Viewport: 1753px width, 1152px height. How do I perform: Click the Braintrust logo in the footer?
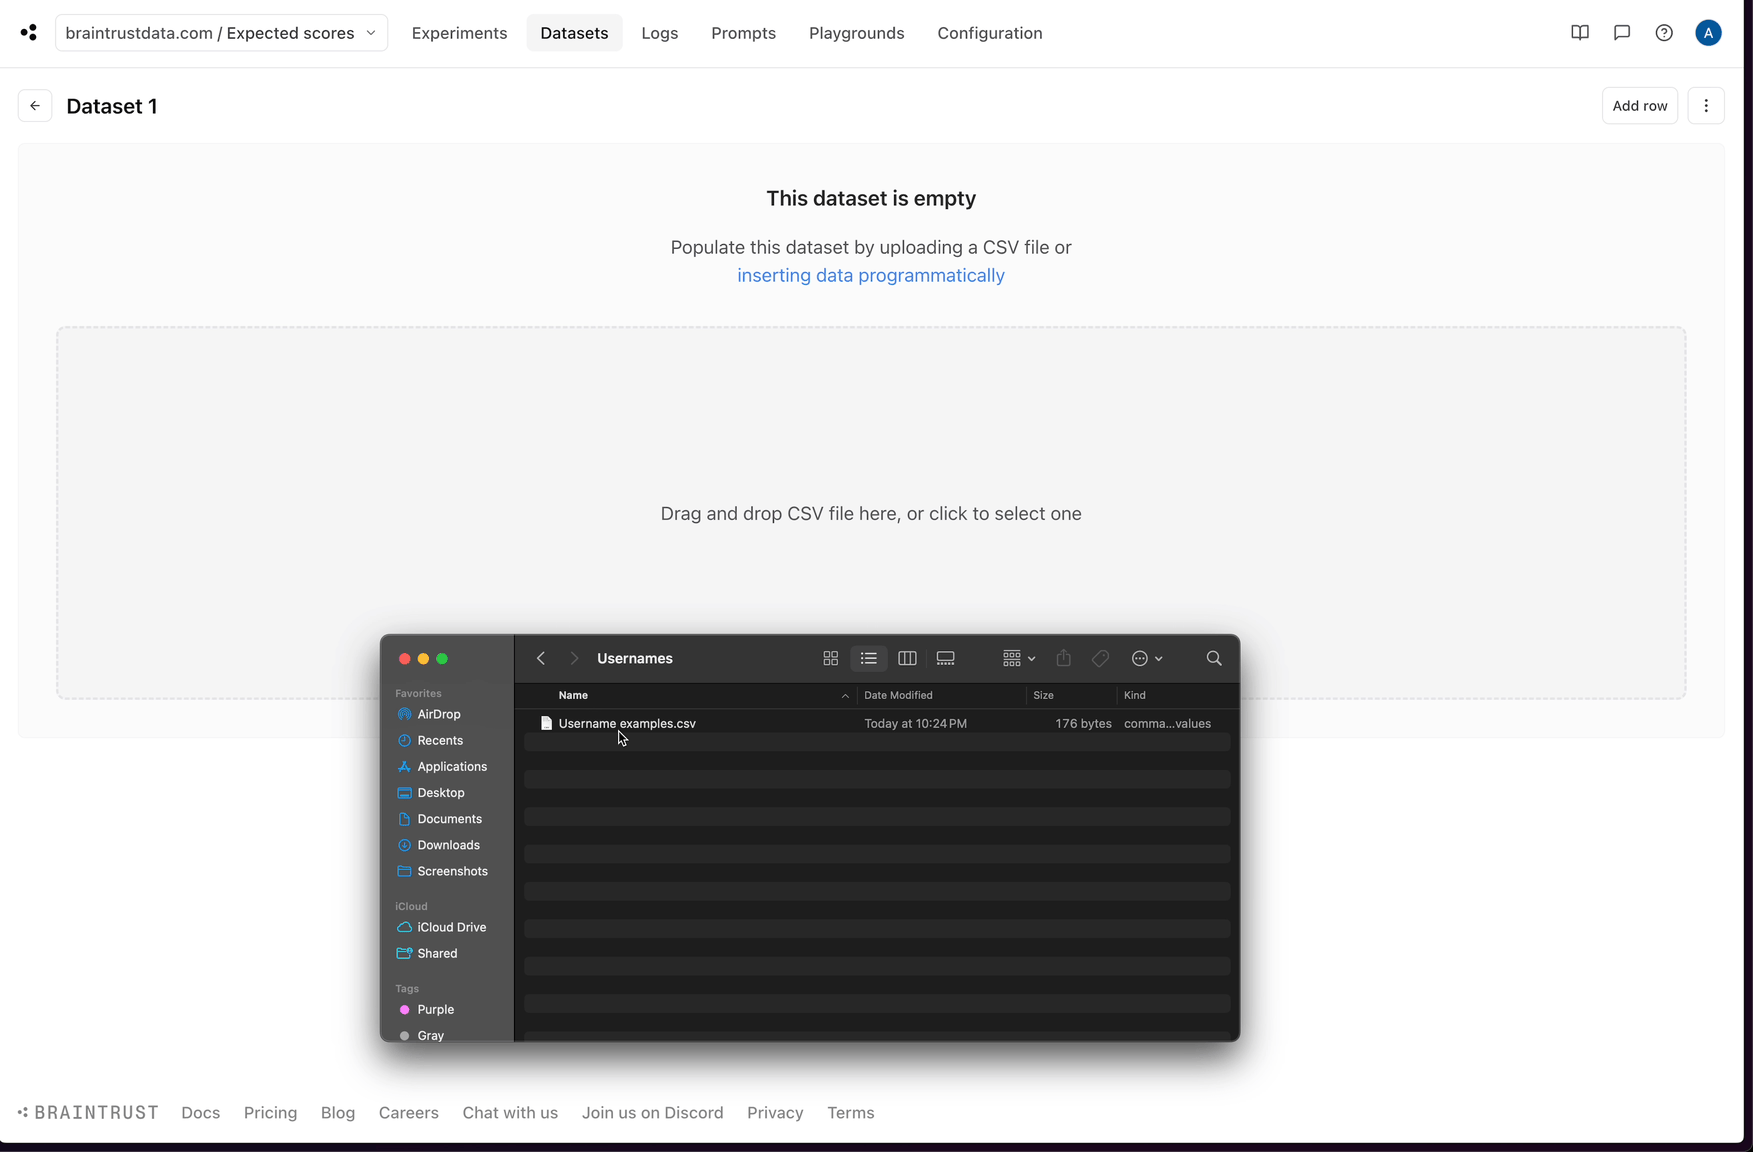pos(88,1112)
